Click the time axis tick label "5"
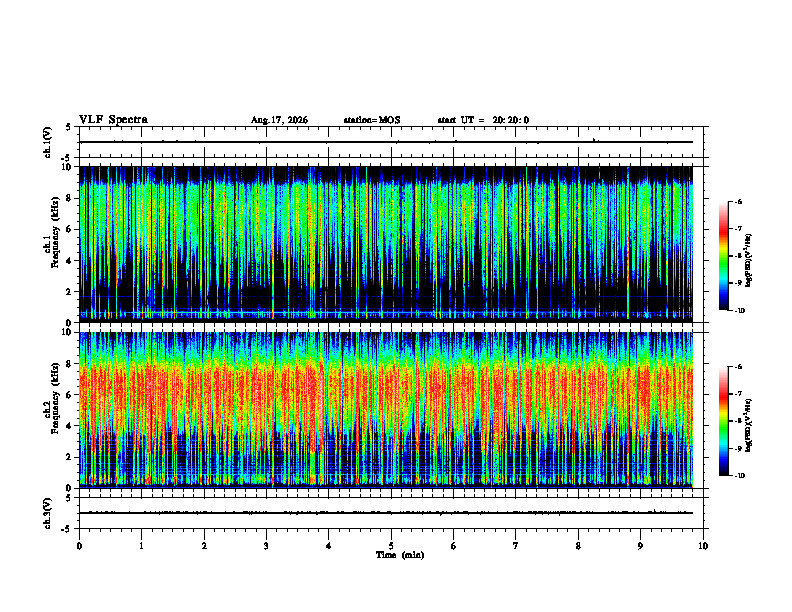Viewport: 792px width, 612px height. 391,546
